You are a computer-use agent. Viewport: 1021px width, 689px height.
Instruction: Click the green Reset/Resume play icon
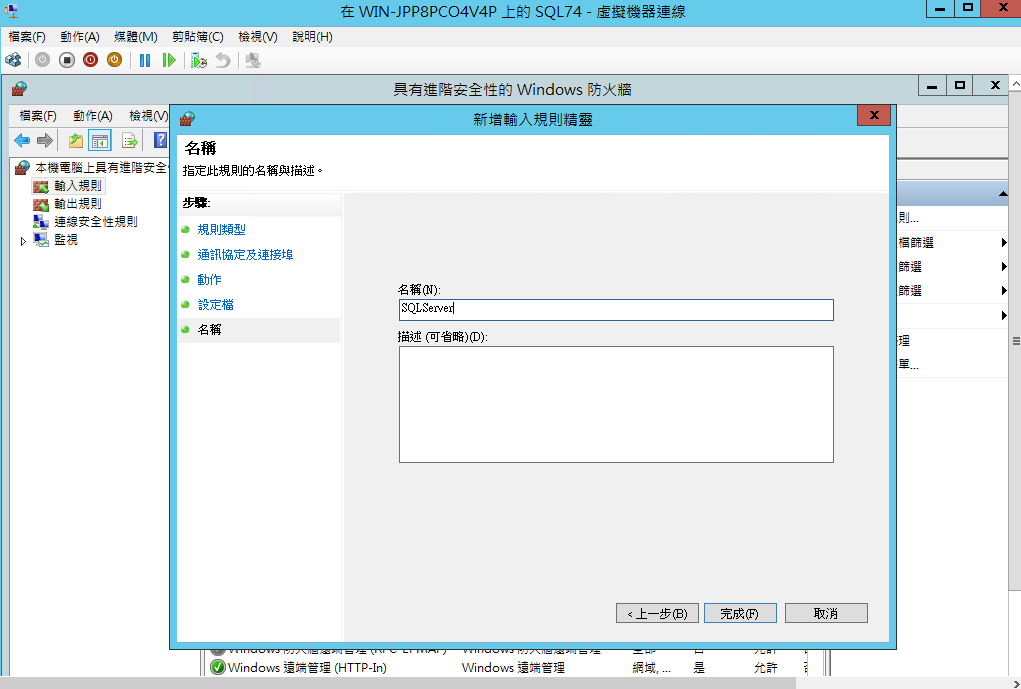click(169, 61)
